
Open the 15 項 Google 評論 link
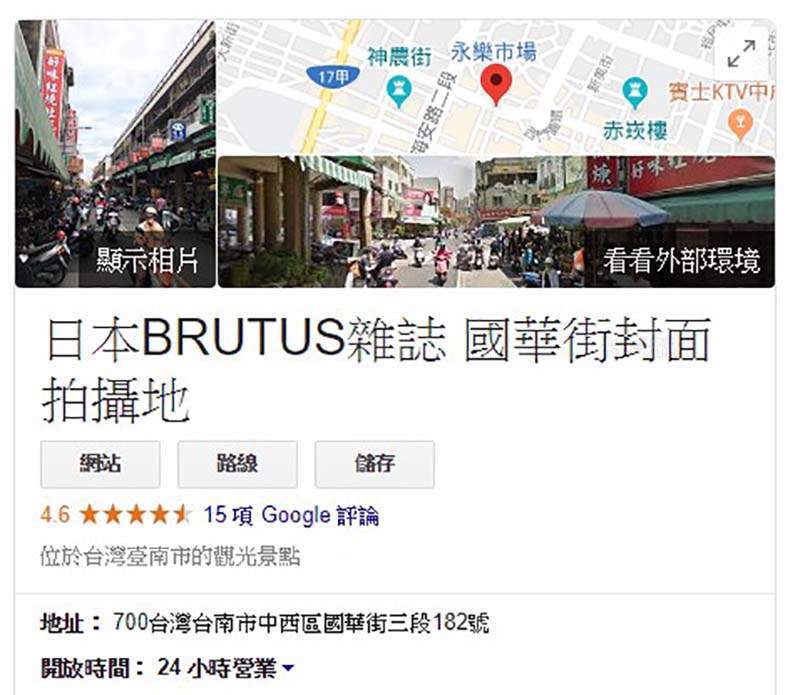click(291, 515)
